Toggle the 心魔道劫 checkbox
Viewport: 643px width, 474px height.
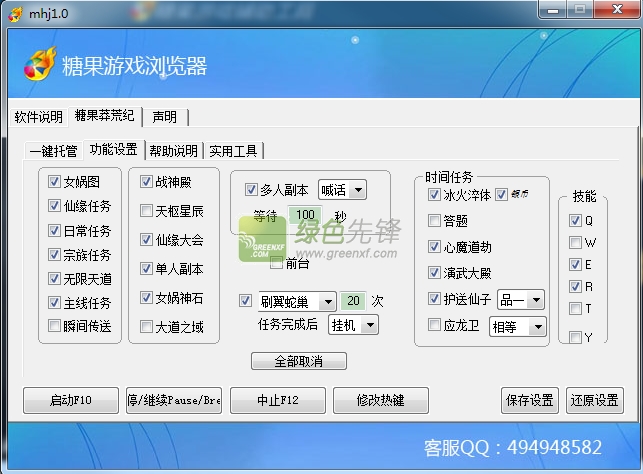[434, 246]
